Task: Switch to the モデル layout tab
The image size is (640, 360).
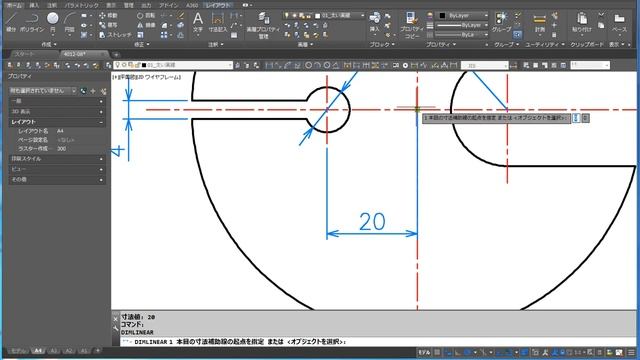Action: tap(18, 351)
